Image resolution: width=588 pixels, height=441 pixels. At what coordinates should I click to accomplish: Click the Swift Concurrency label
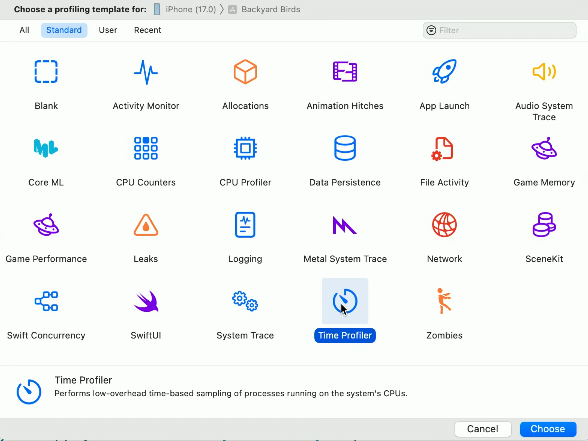(x=46, y=335)
